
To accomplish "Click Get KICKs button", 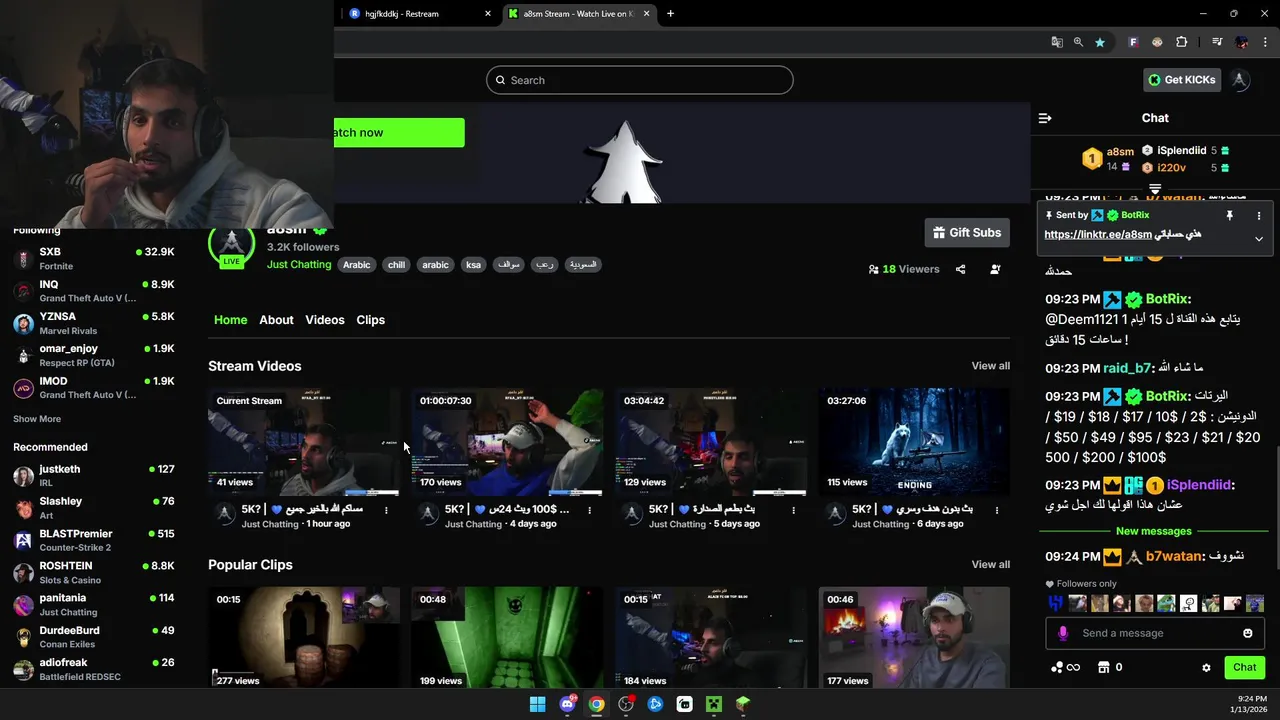I will pyautogui.click(x=1182, y=80).
